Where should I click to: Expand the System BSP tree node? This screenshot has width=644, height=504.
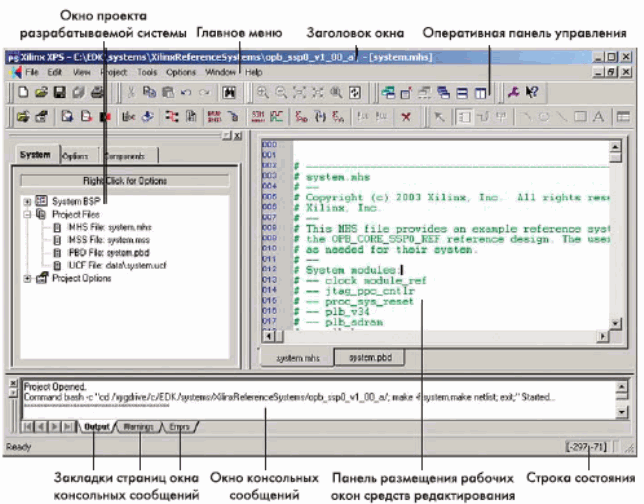[27, 201]
